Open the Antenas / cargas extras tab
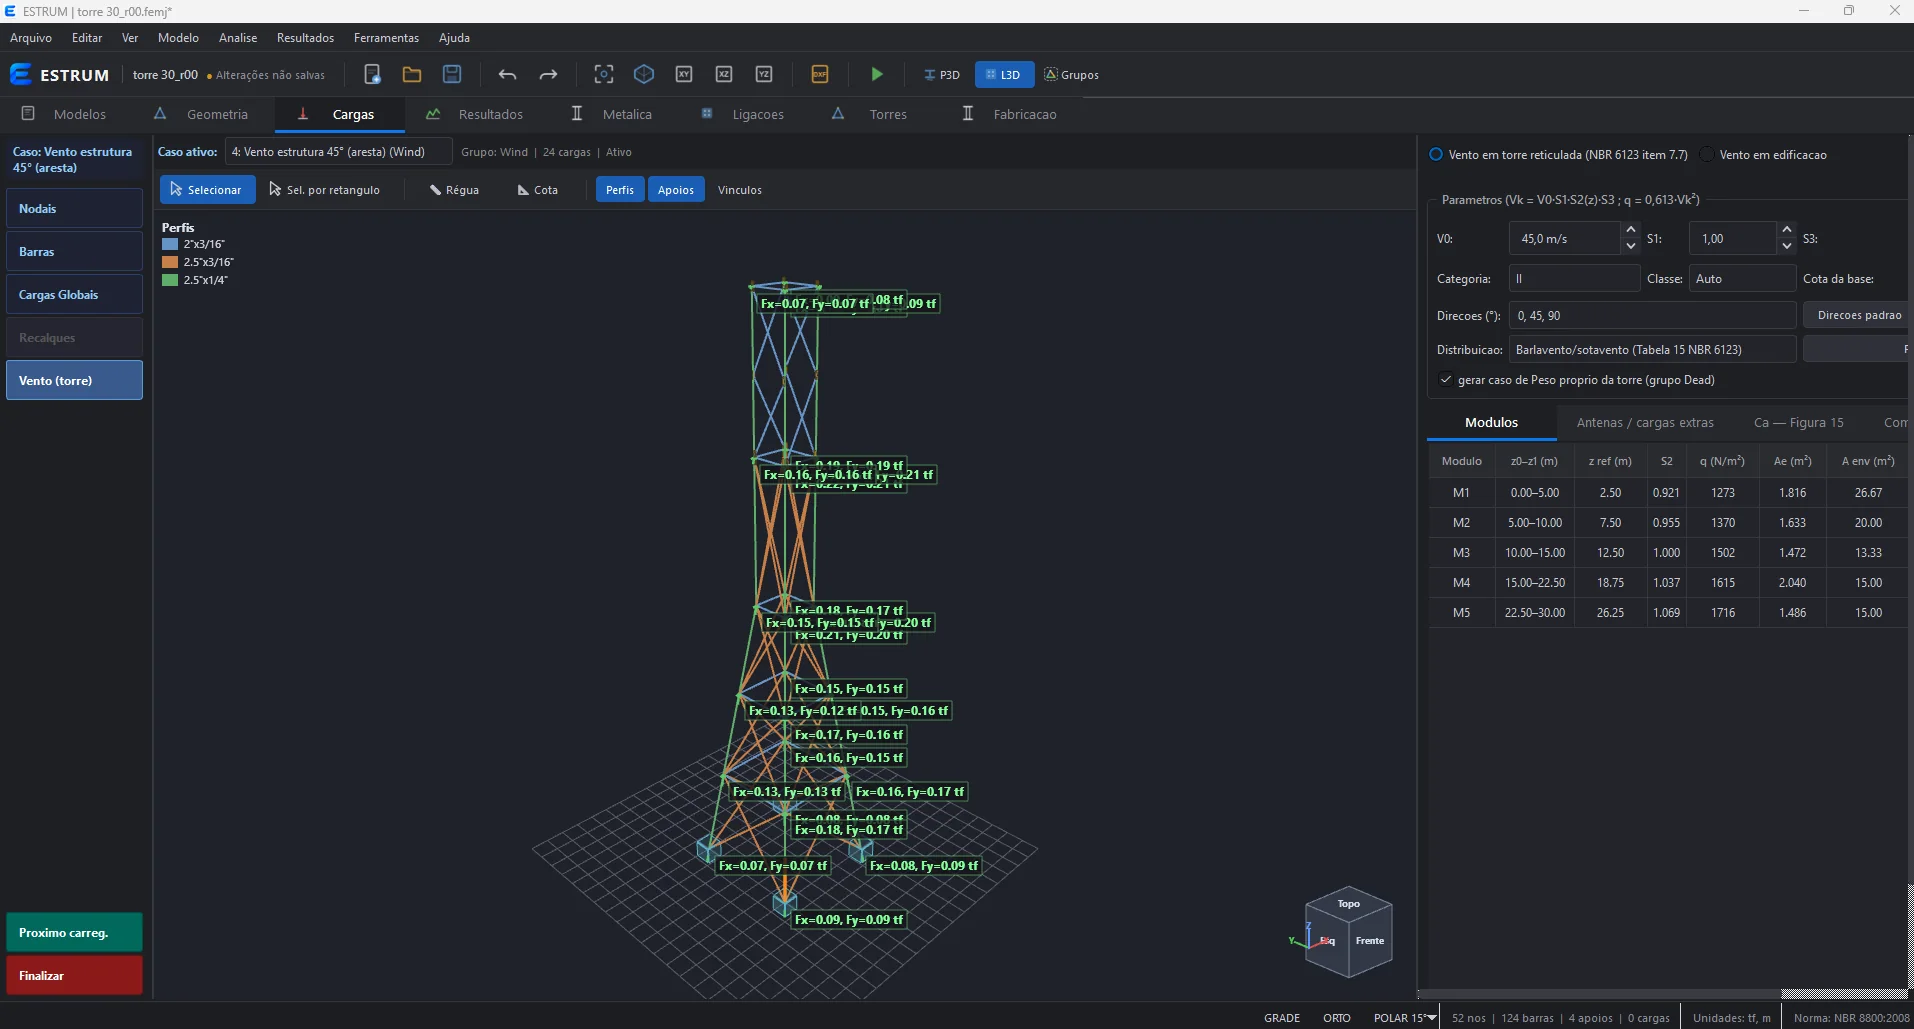Image resolution: width=1914 pixels, height=1029 pixels. point(1645,423)
